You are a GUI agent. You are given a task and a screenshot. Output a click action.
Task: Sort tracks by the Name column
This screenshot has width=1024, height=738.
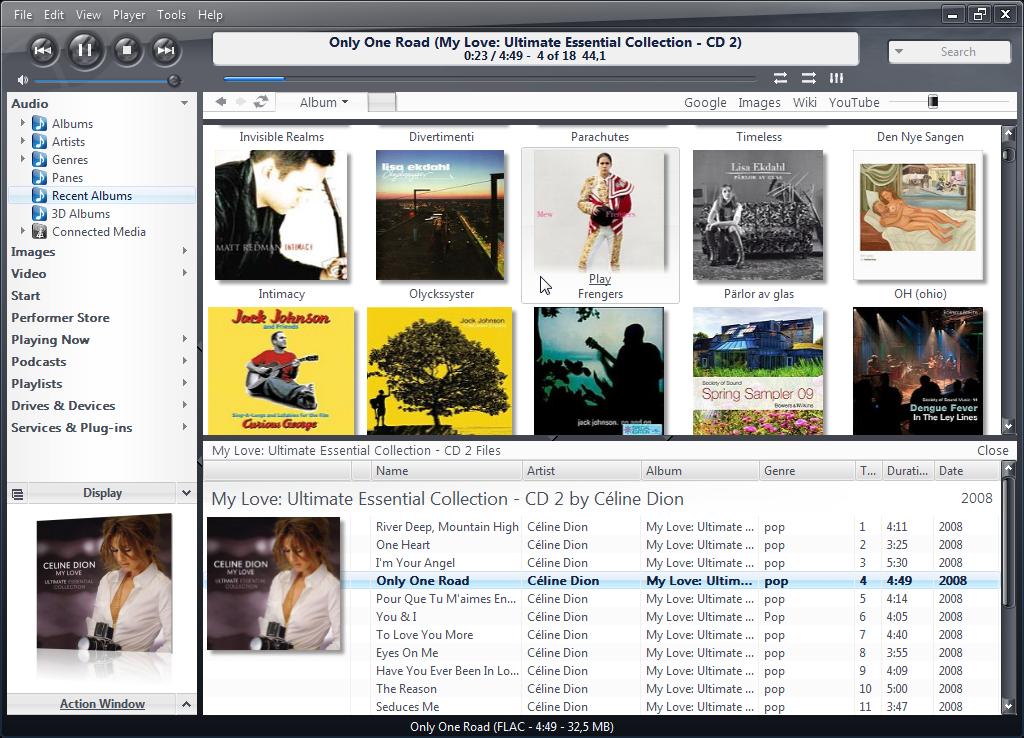tap(447, 471)
